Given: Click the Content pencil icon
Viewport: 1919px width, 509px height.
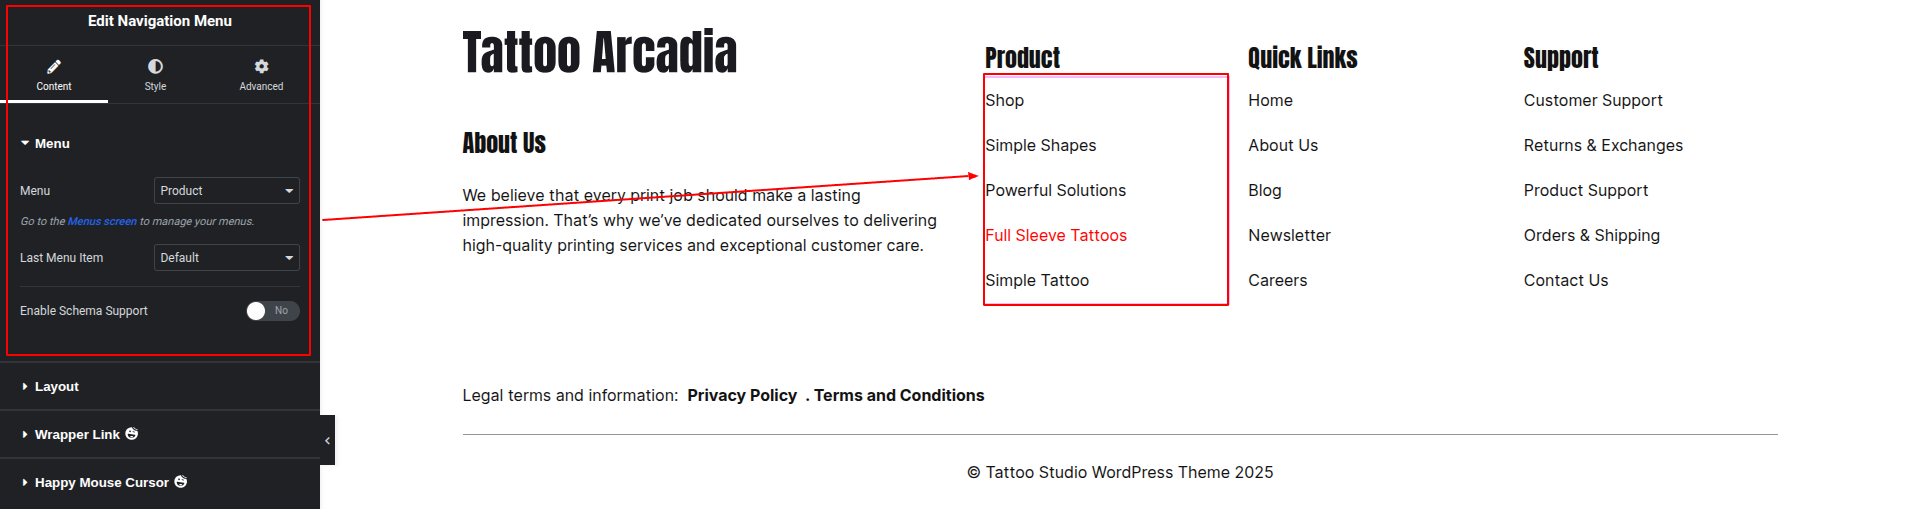Looking at the screenshot, I should (54, 67).
